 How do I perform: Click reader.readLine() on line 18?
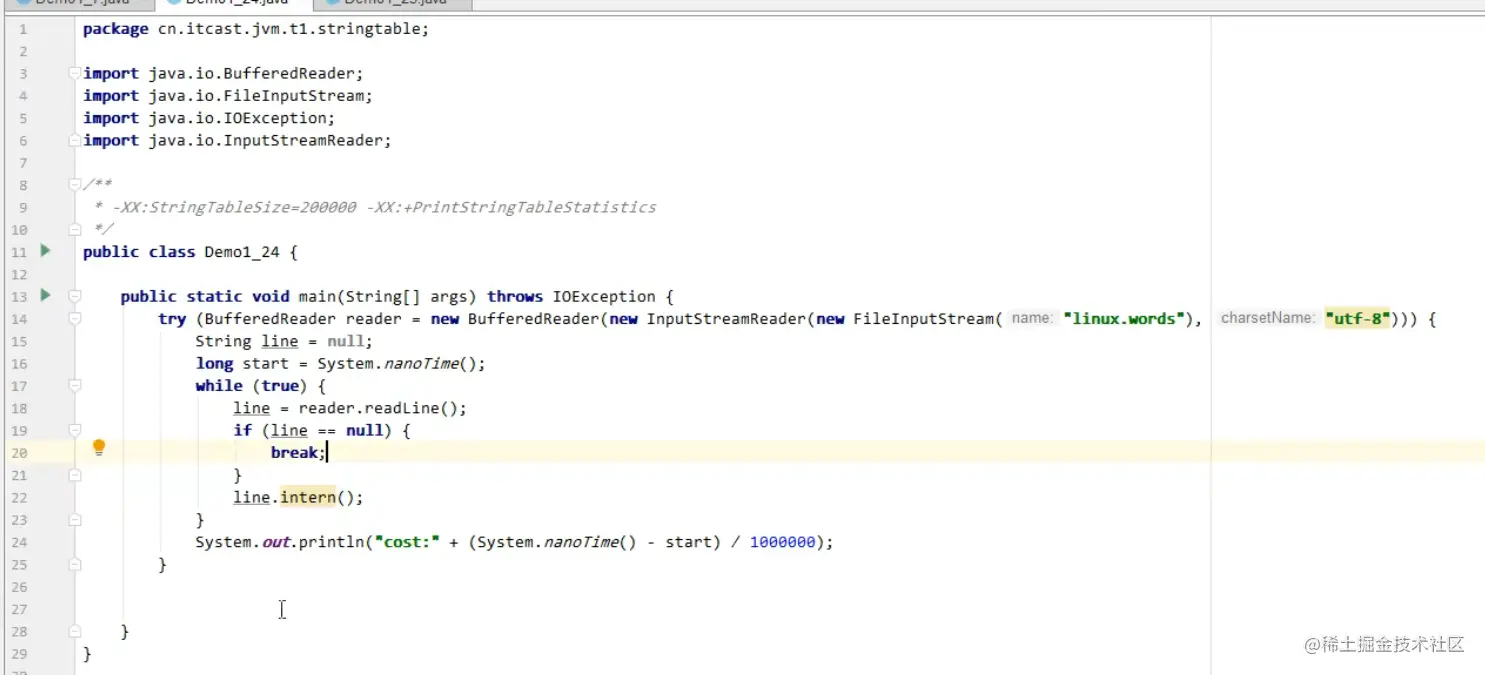point(378,408)
